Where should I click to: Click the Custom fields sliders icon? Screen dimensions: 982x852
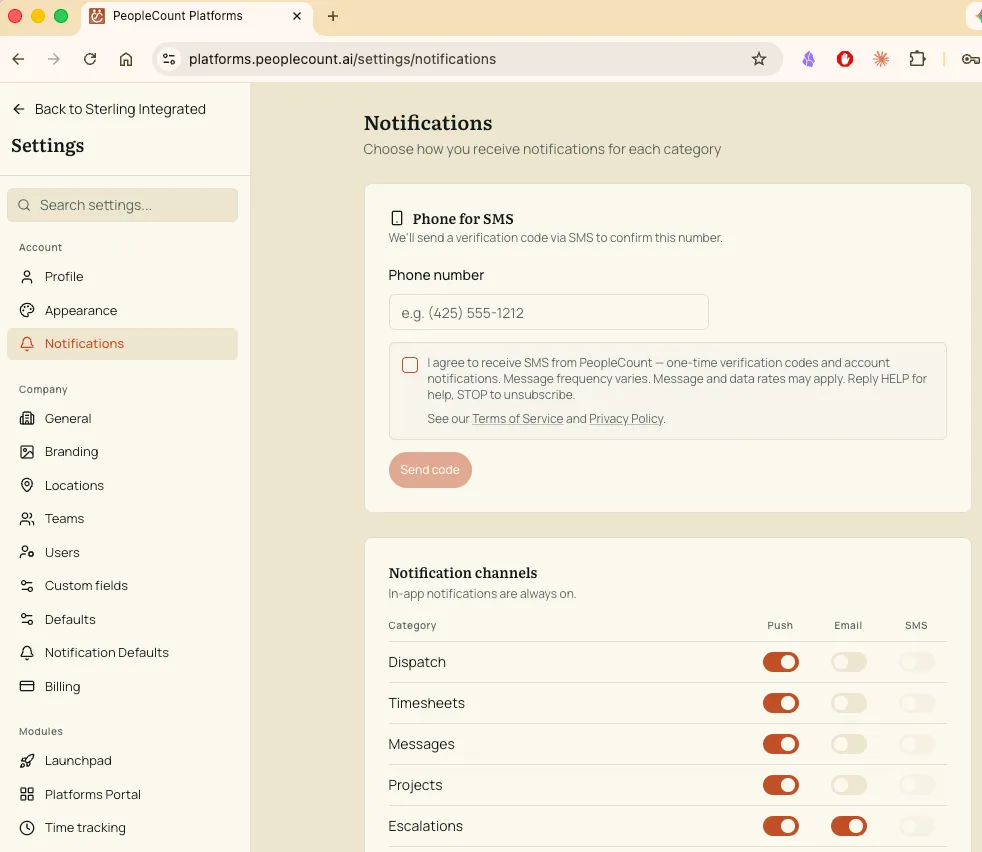[x=27, y=586]
